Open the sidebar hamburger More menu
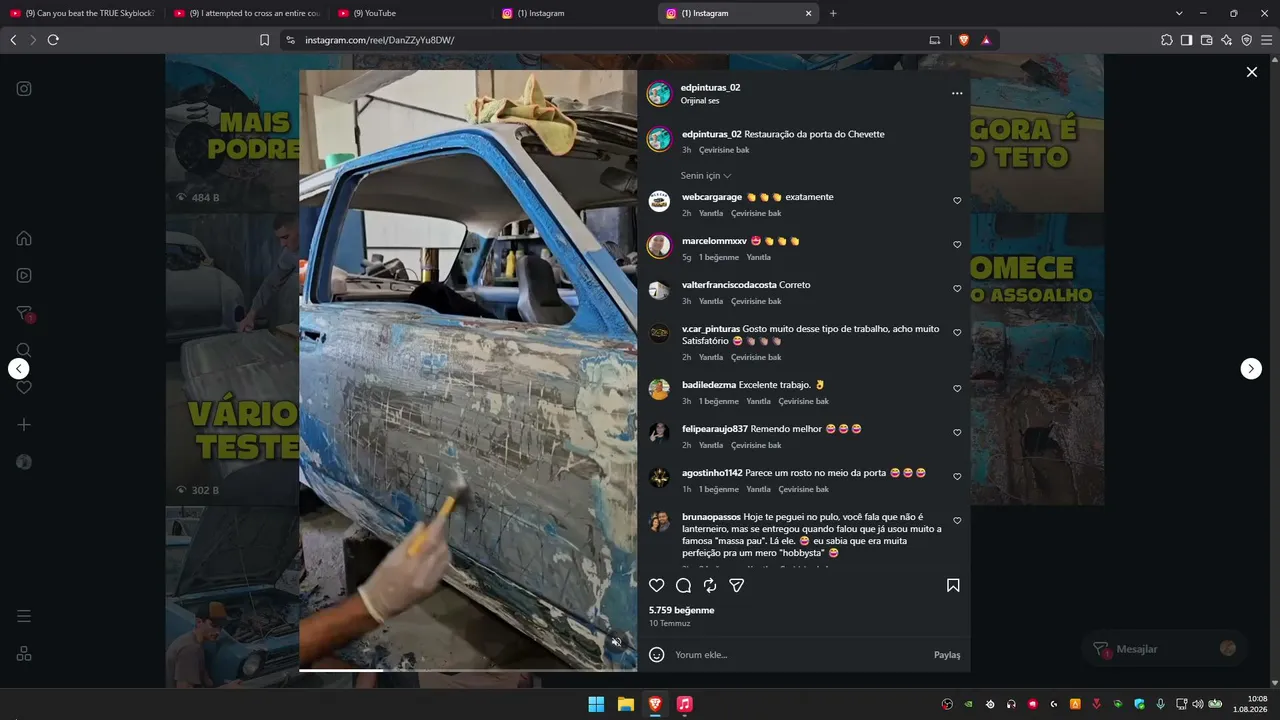The height and width of the screenshot is (720, 1280). (x=24, y=616)
